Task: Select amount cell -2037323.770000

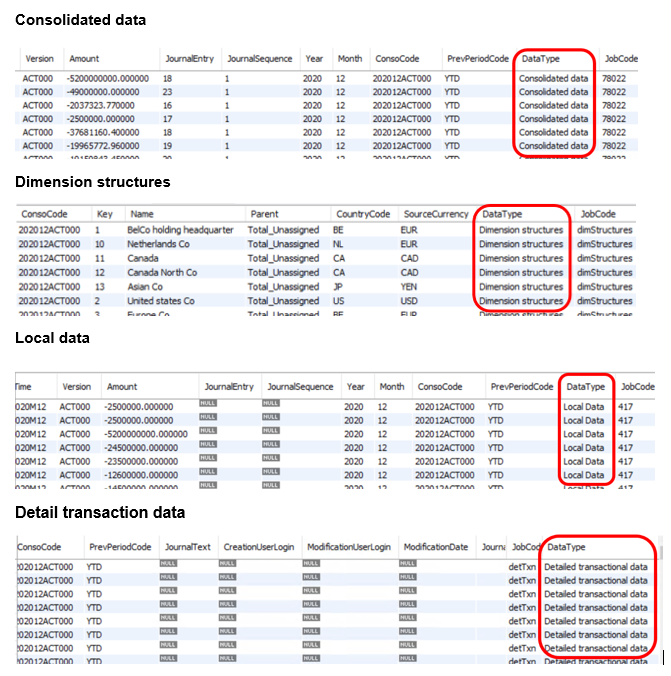Action: 100,106
